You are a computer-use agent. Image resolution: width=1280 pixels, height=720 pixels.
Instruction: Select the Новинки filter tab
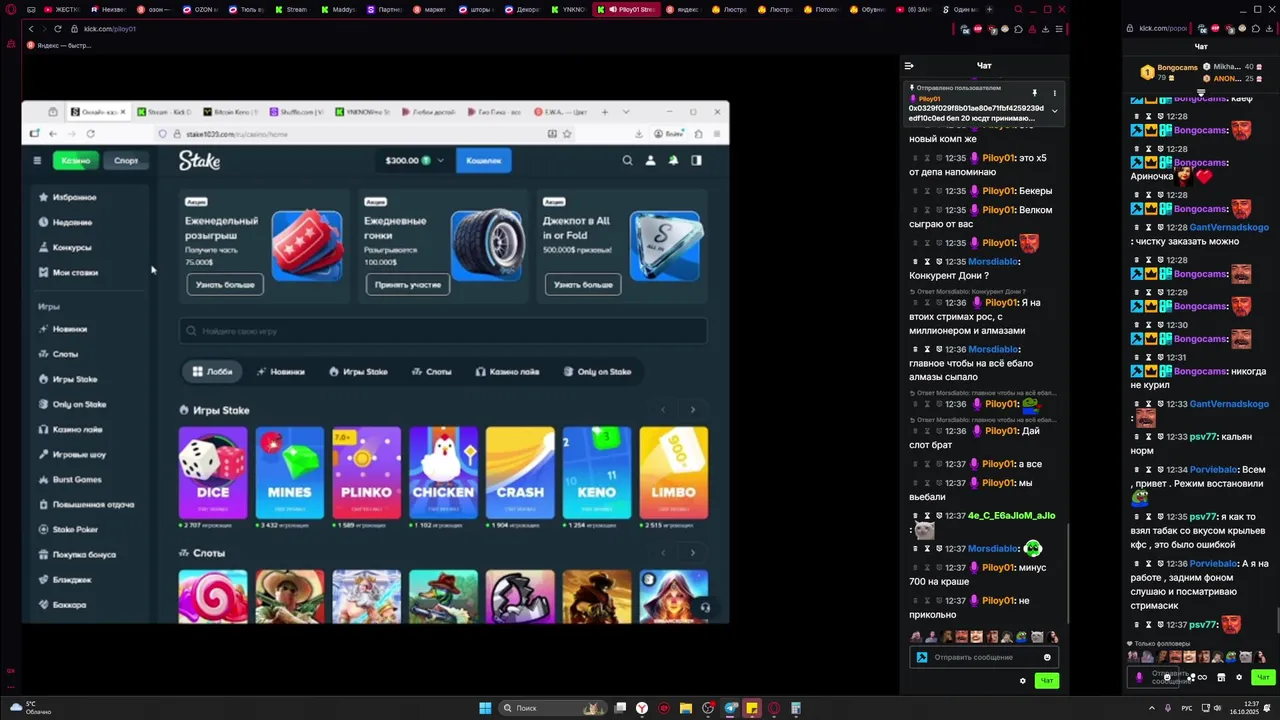point(281,371)
